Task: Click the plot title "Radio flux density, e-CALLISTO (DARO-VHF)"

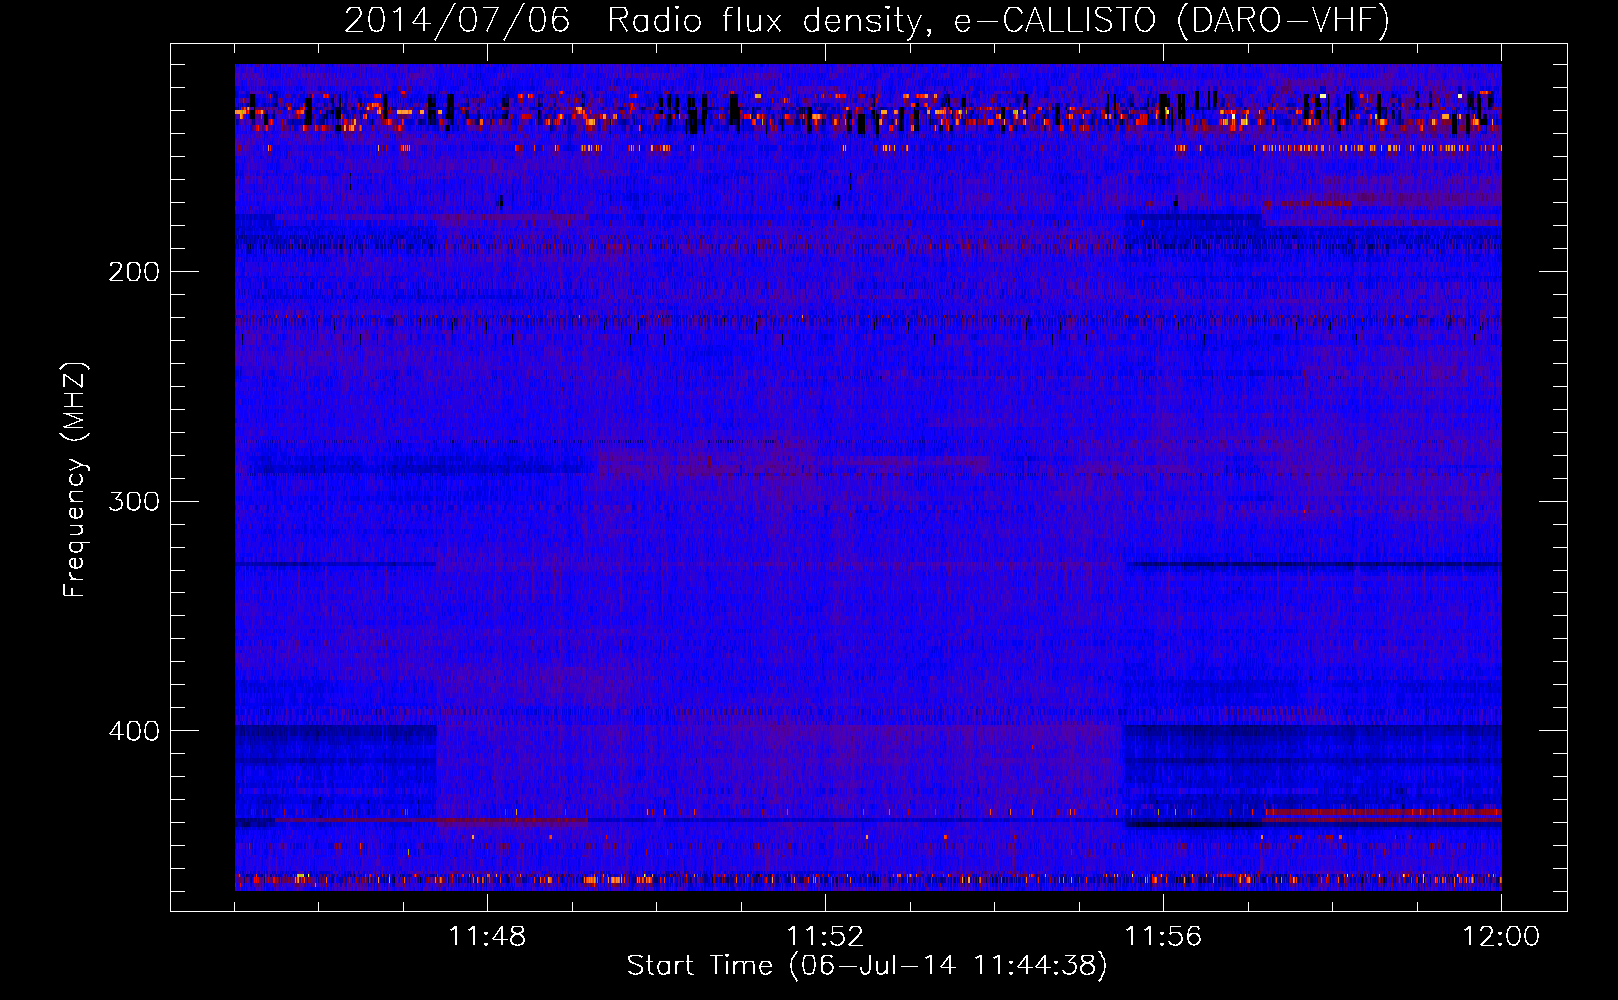Action: (x=998, y=20)
